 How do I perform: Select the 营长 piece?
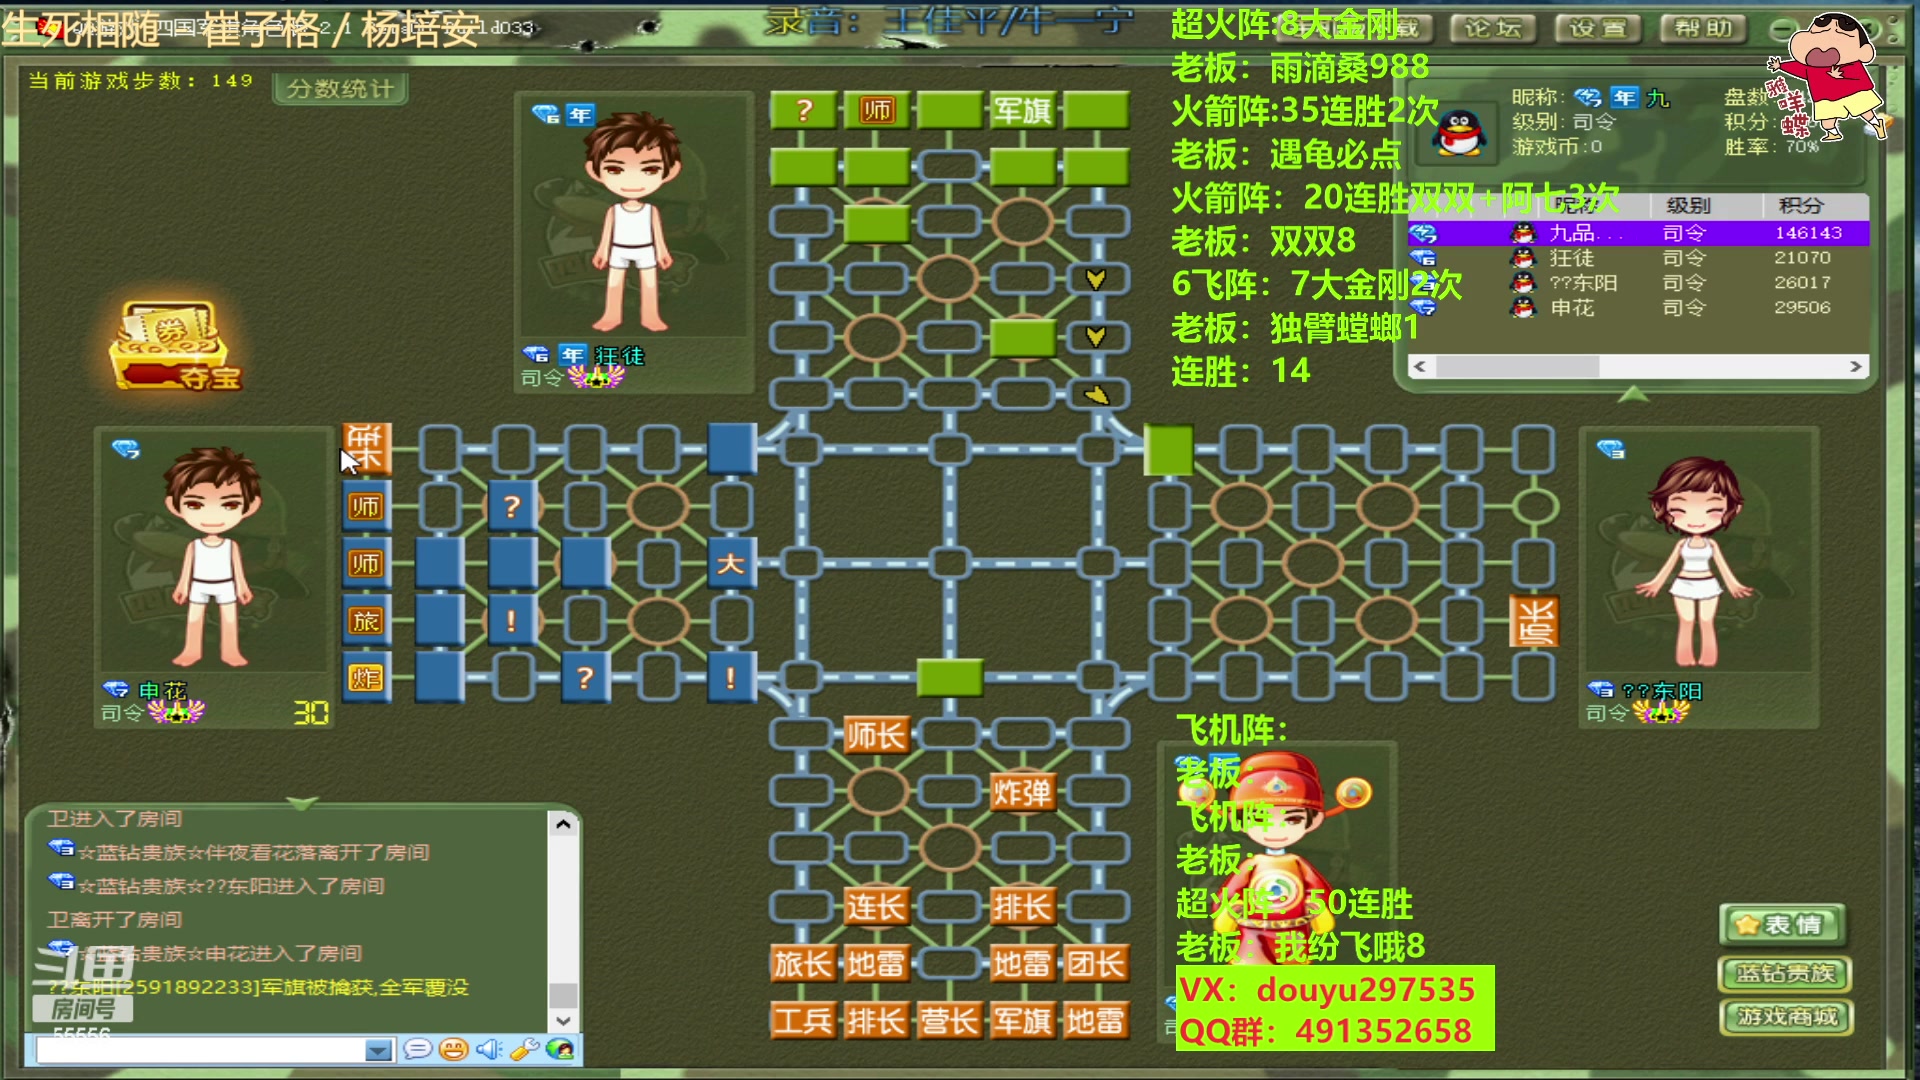click(949, 1021)
